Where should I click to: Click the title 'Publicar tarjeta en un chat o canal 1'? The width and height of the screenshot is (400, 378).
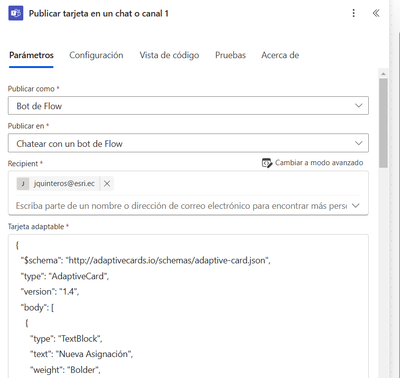(x=99, y=14)
